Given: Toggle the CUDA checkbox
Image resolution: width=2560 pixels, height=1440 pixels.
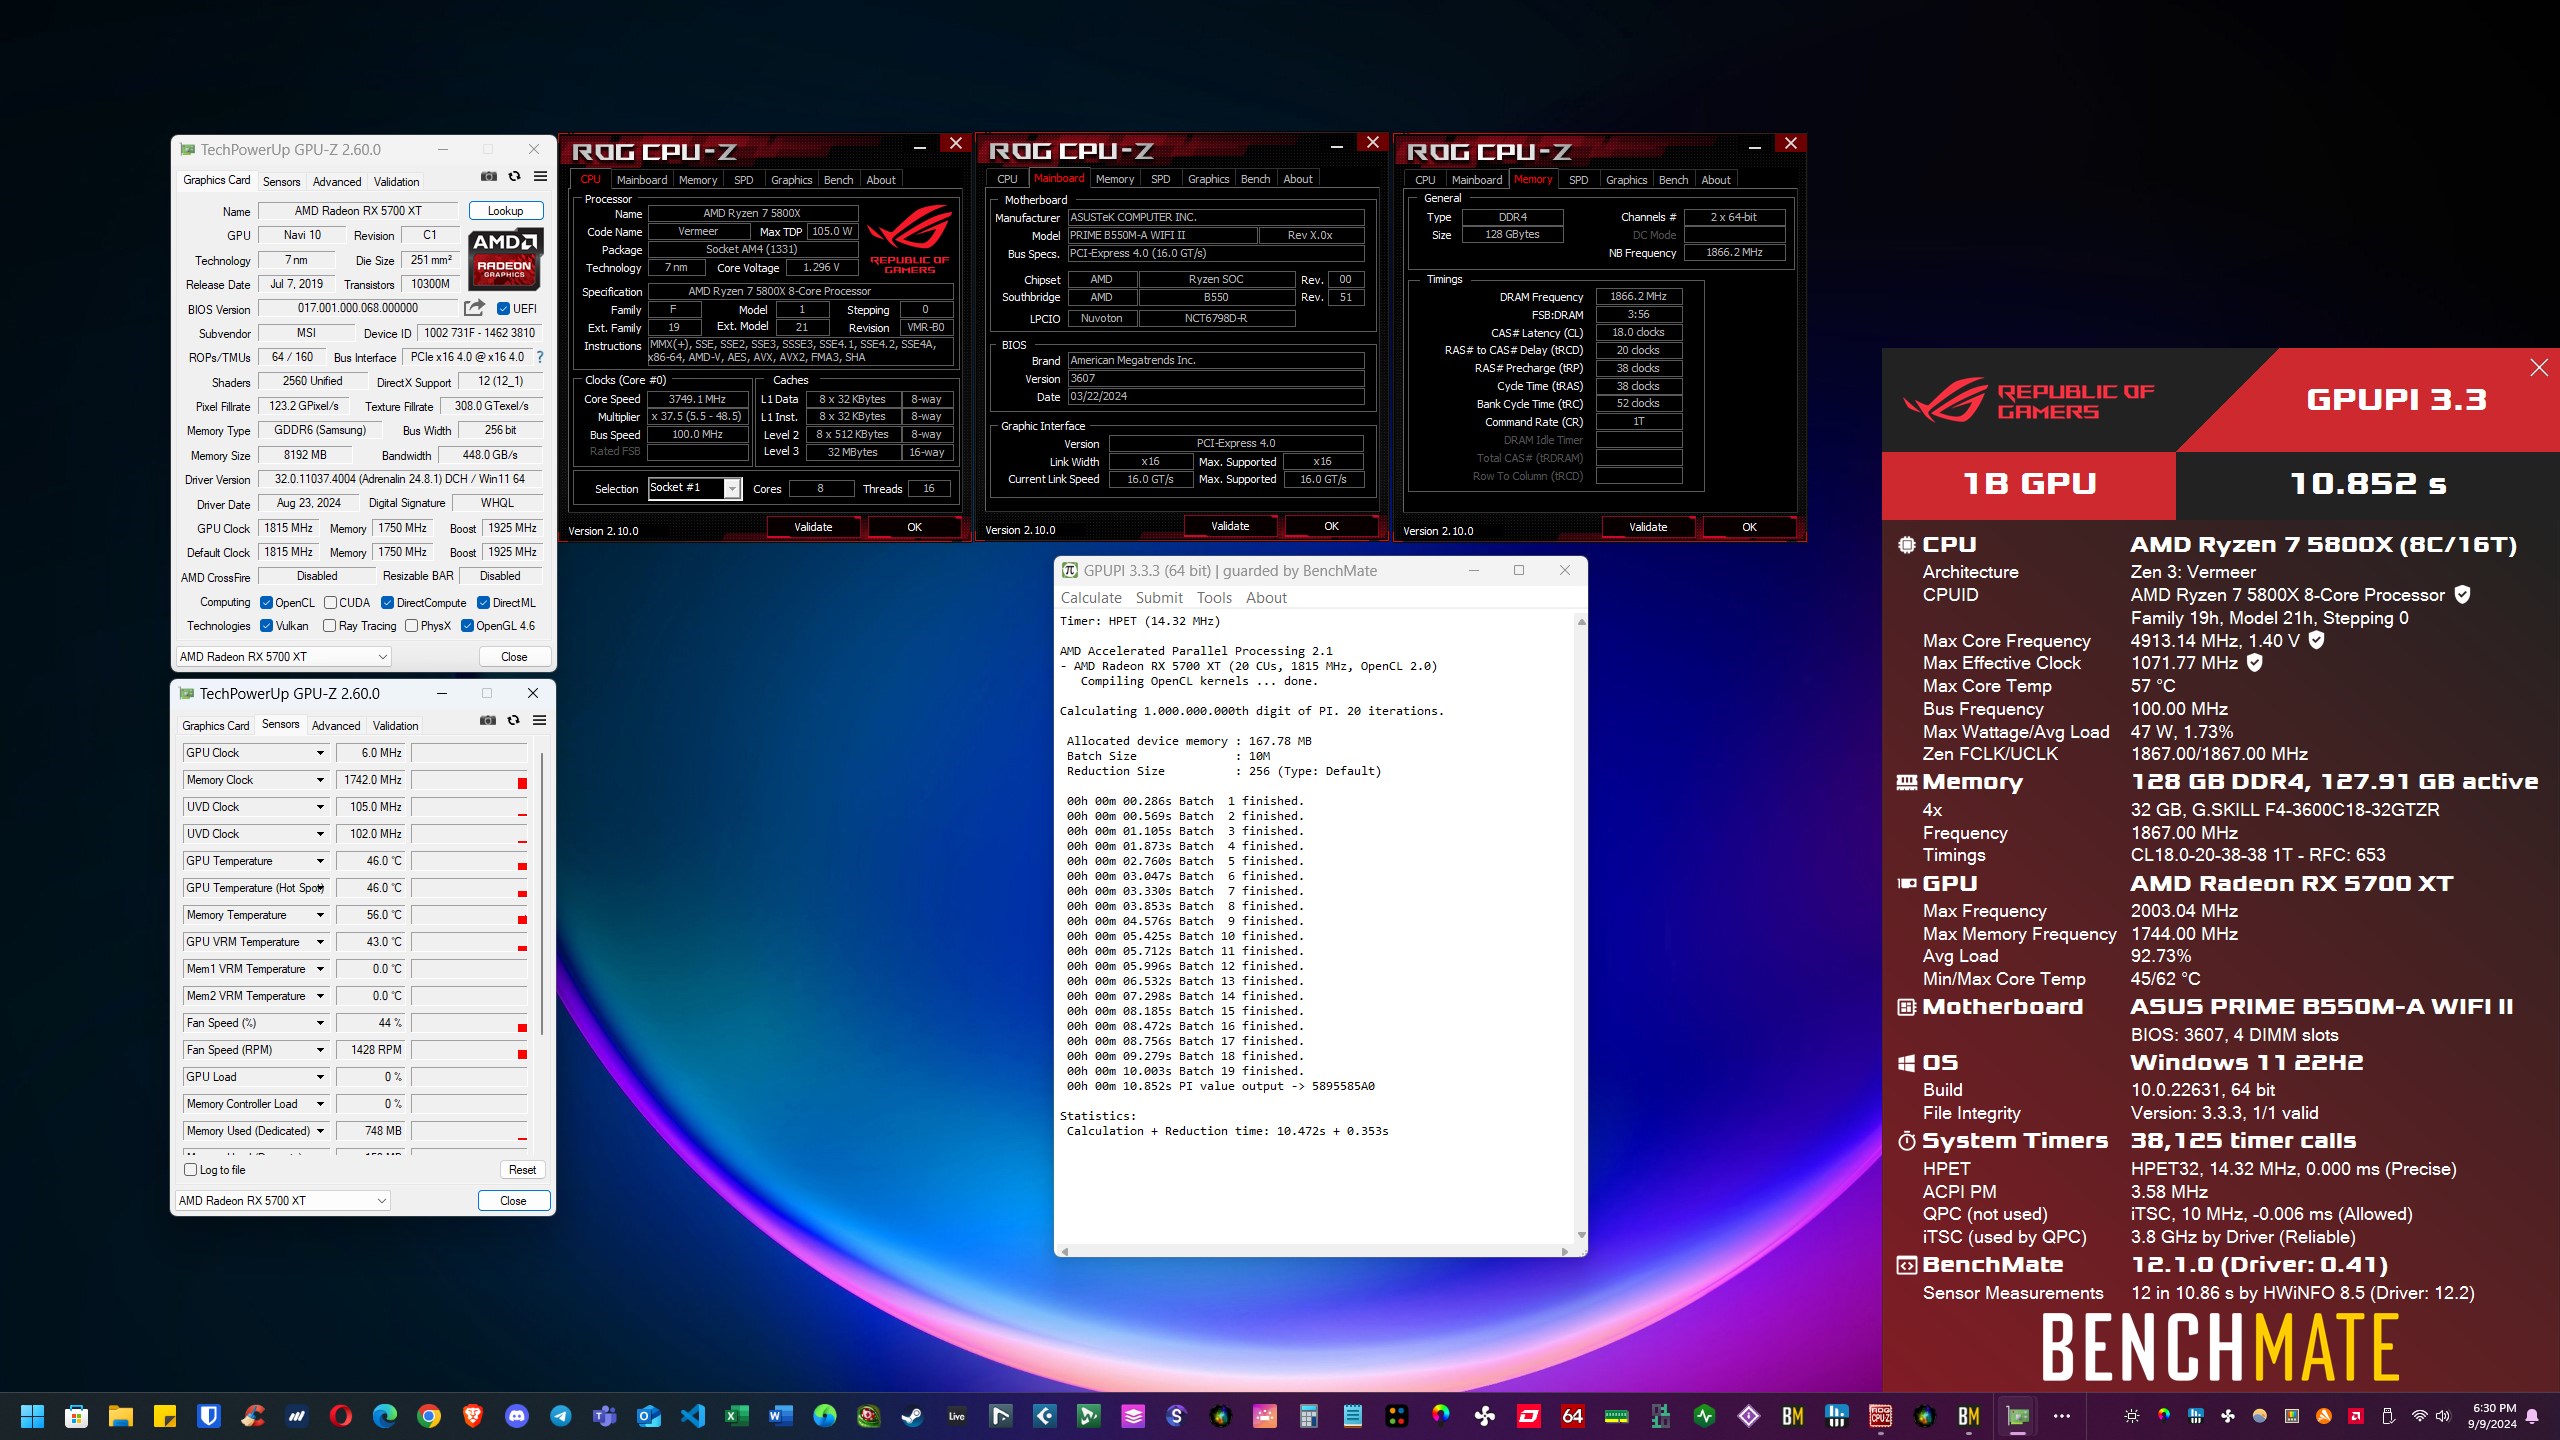Looking at the screenshot, I should pyautogui.click(x=330, y=603).
